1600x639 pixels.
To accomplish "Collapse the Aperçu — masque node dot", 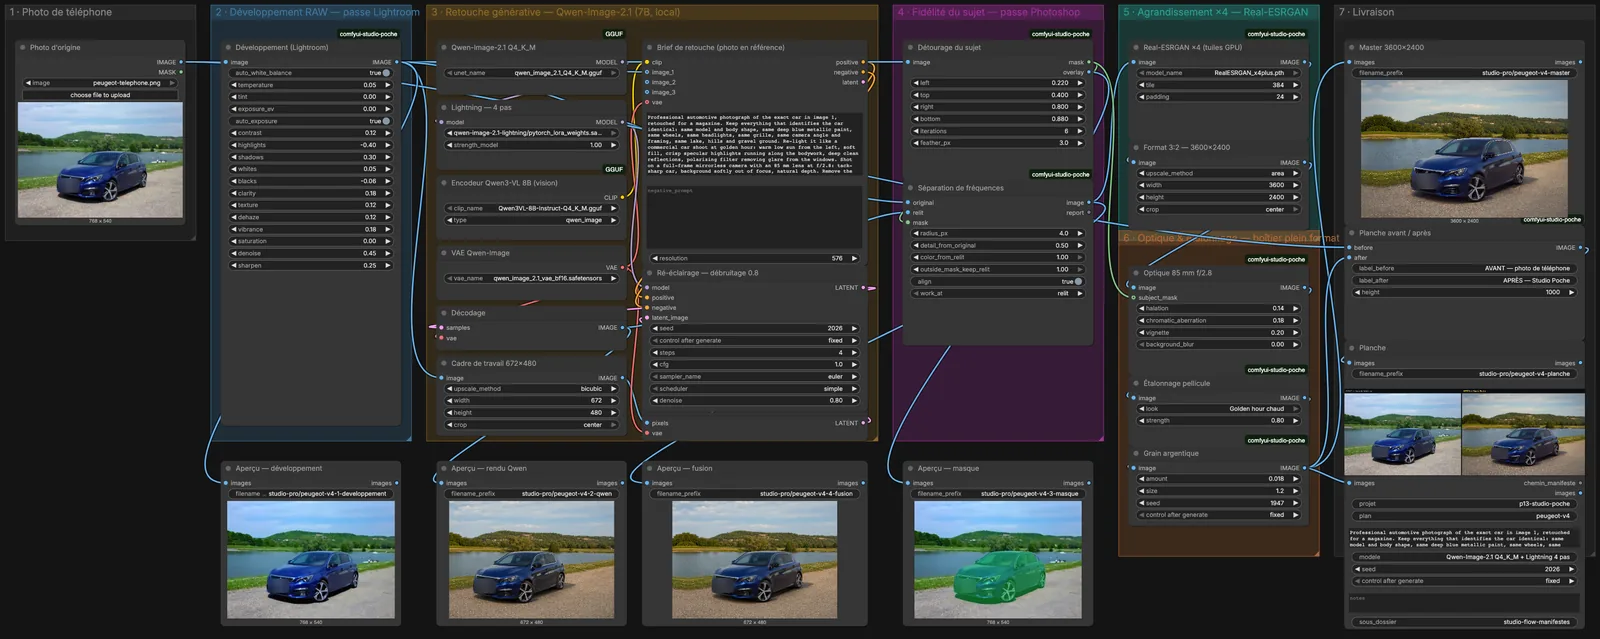I will [910, 468].
